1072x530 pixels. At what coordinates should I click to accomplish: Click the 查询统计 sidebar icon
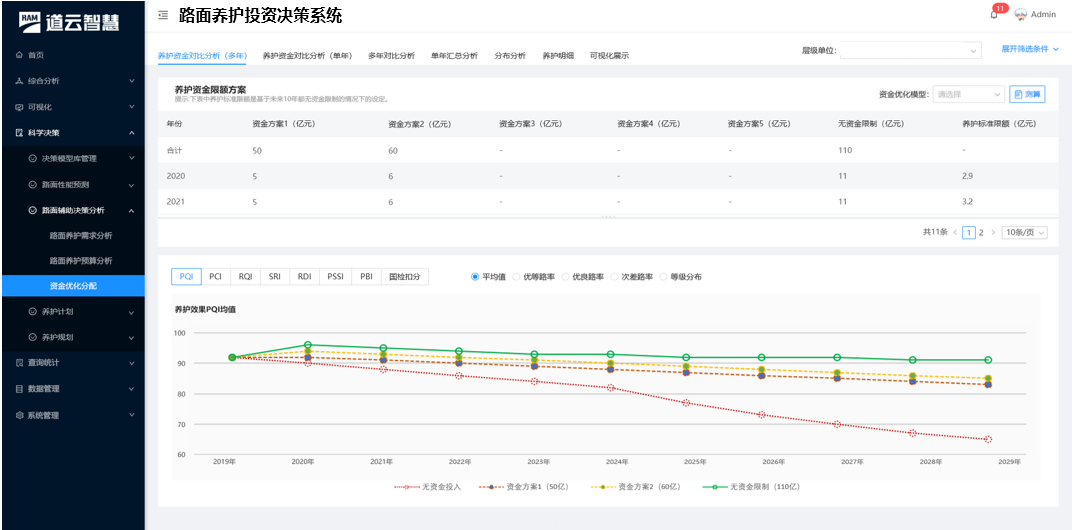click(19, 363)
